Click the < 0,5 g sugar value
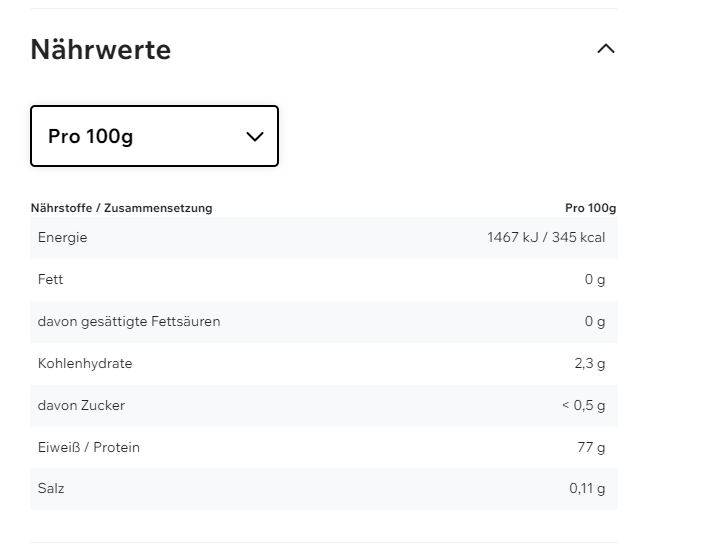710x554 pixels. pos(583,406)
